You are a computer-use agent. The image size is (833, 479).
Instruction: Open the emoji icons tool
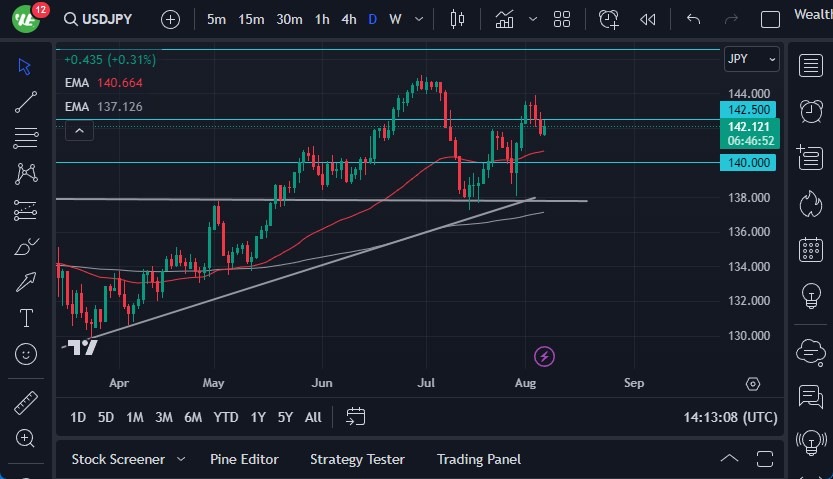pyautogui.click(x=26, y=353)
